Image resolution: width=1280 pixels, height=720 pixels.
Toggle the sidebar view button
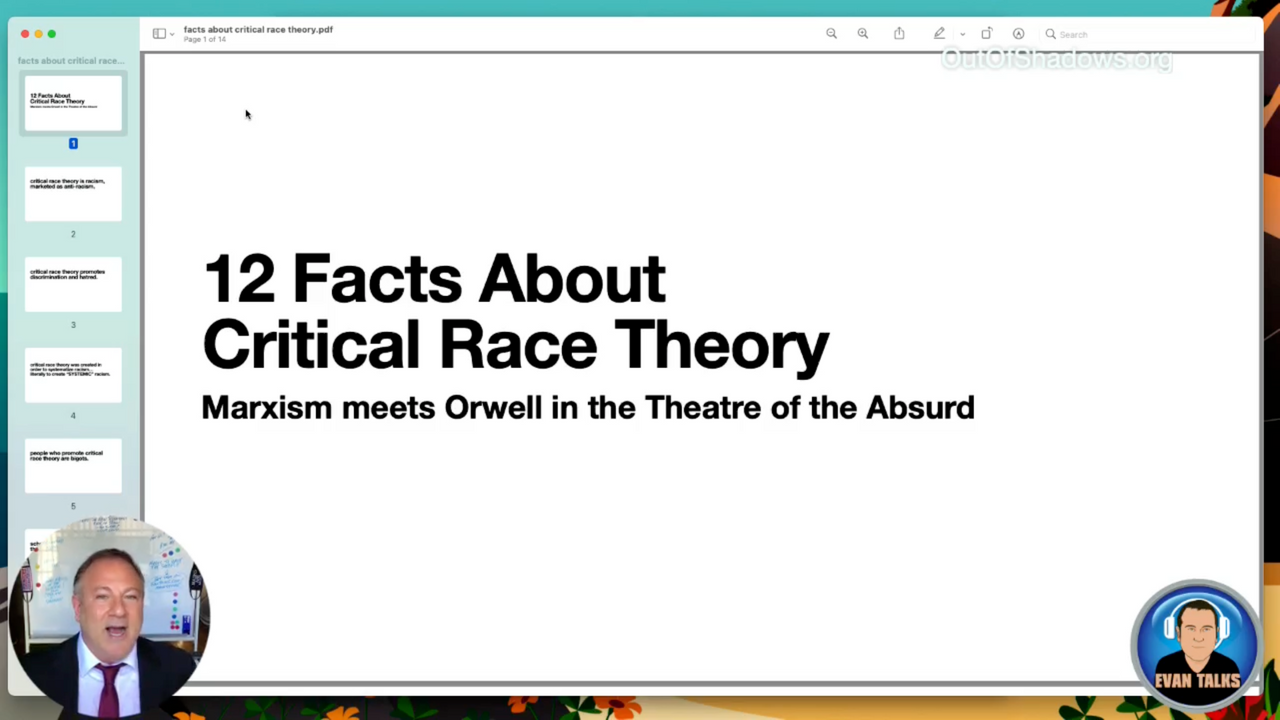(158, 34)
